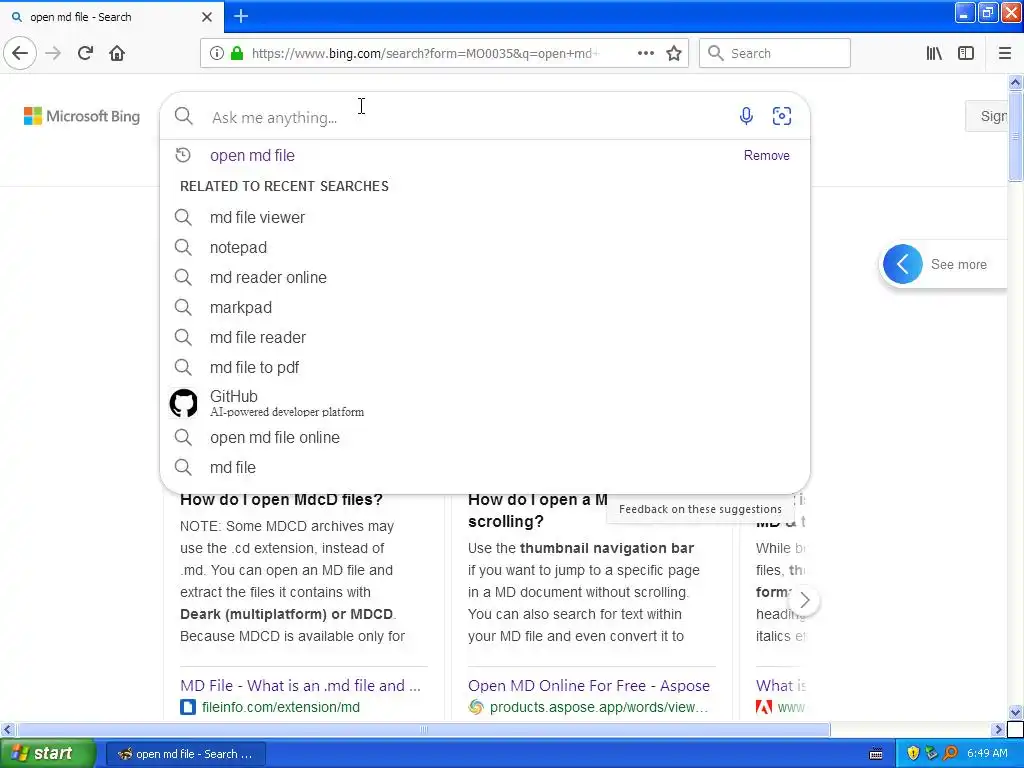Bookmark this page with the star
Viewport: 1024px width, 768px height.
tap(674, 53)
